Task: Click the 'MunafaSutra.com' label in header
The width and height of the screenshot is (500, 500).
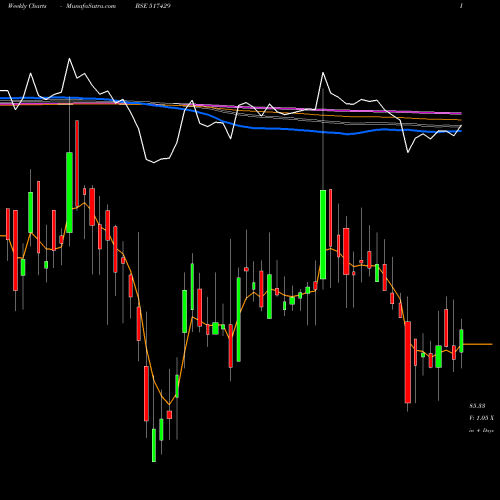Action: [91, 6]
